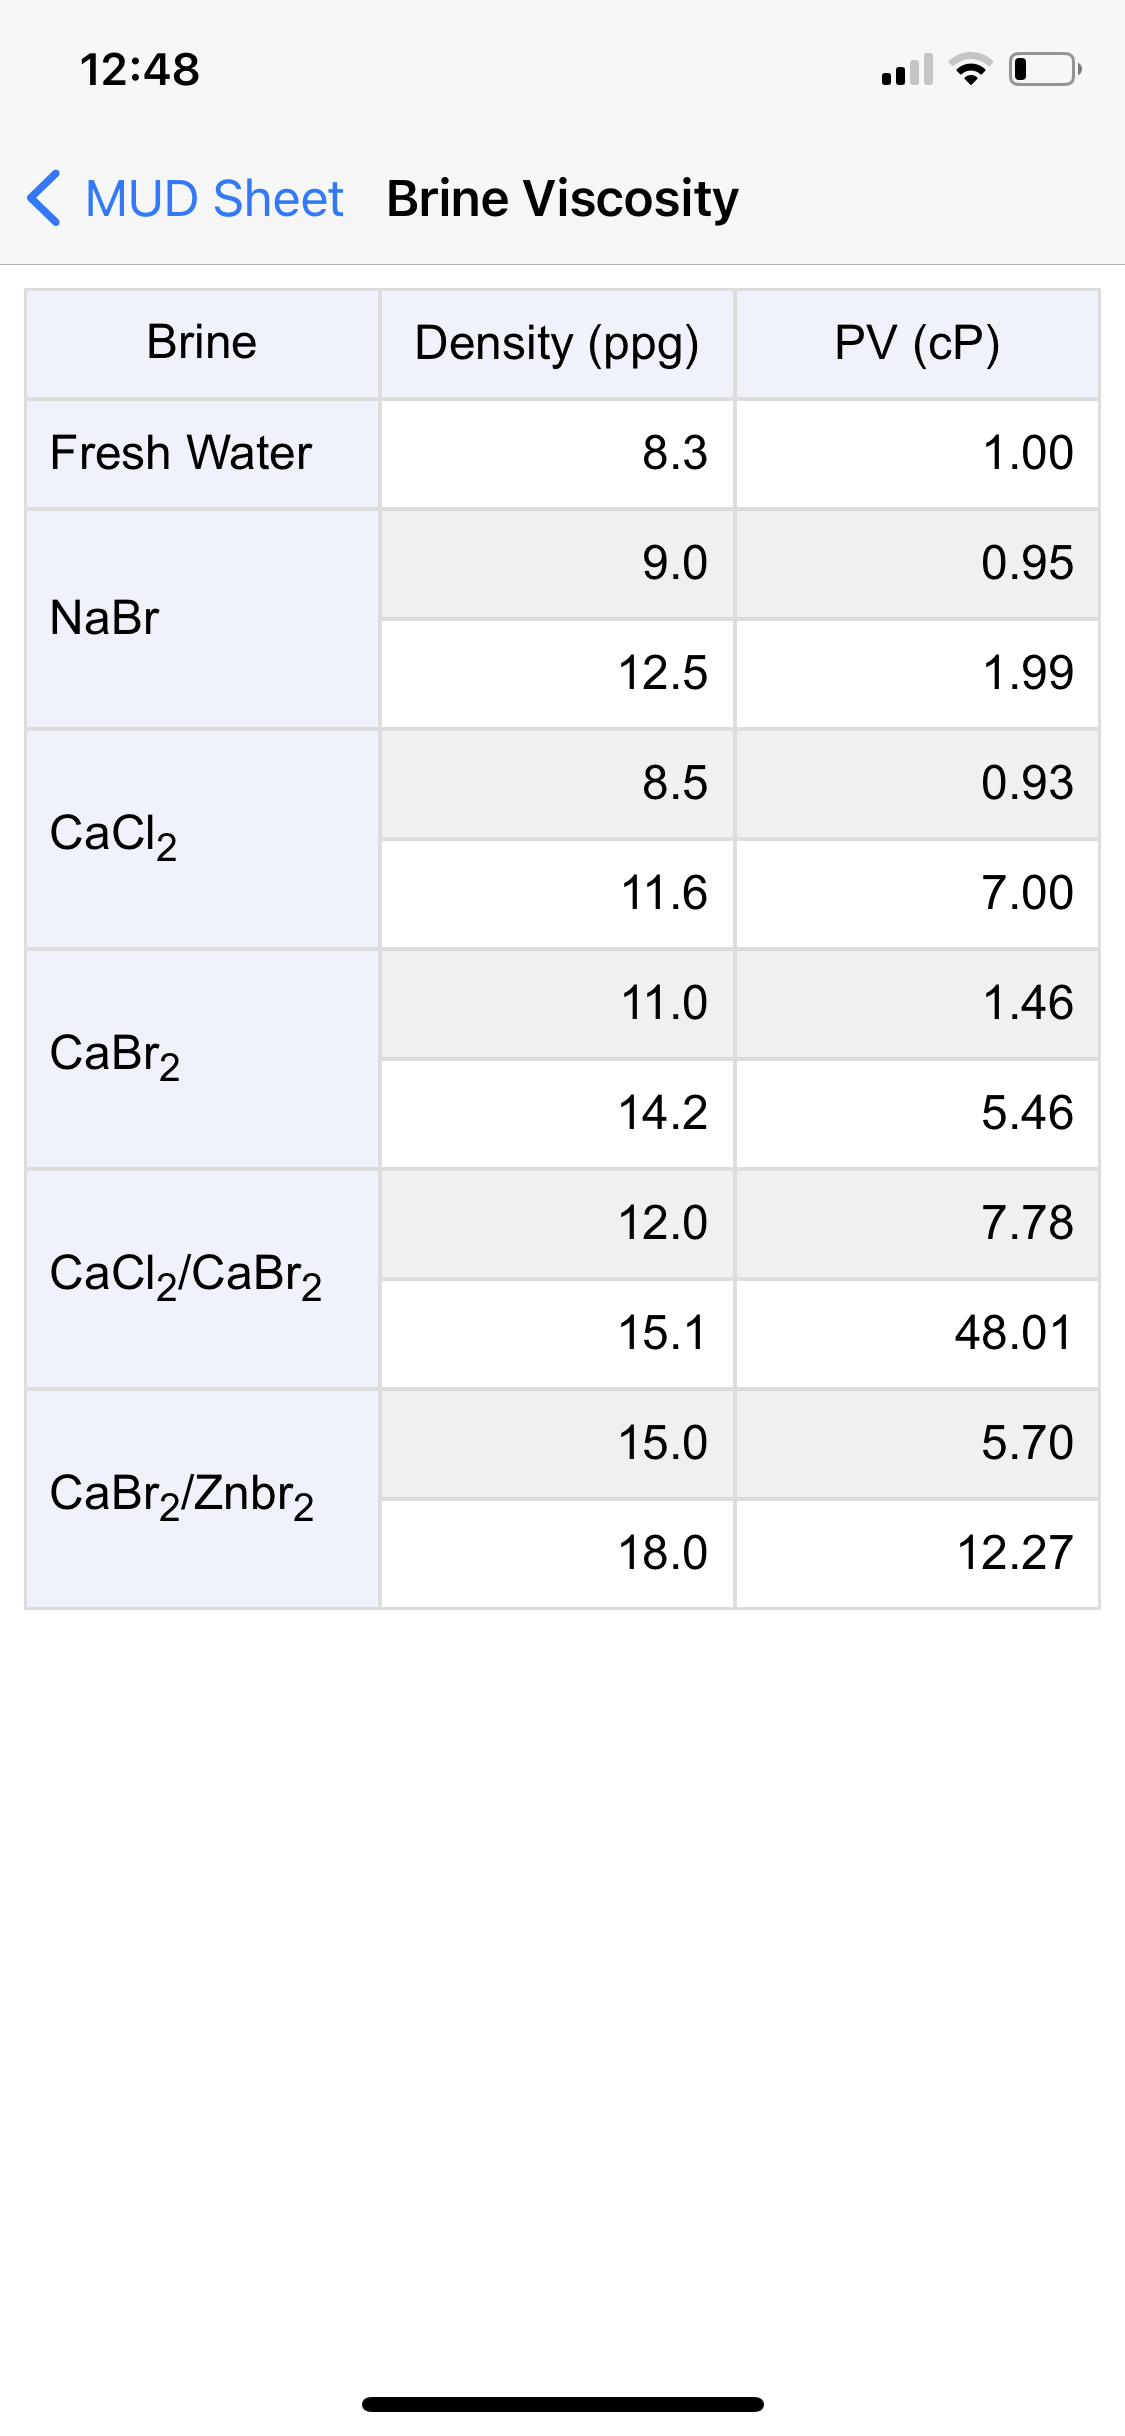The width and height of the screenshot is (1125, 2436).
Task: Tap the Wi-Fi status icon
Action: pos(970,69)
